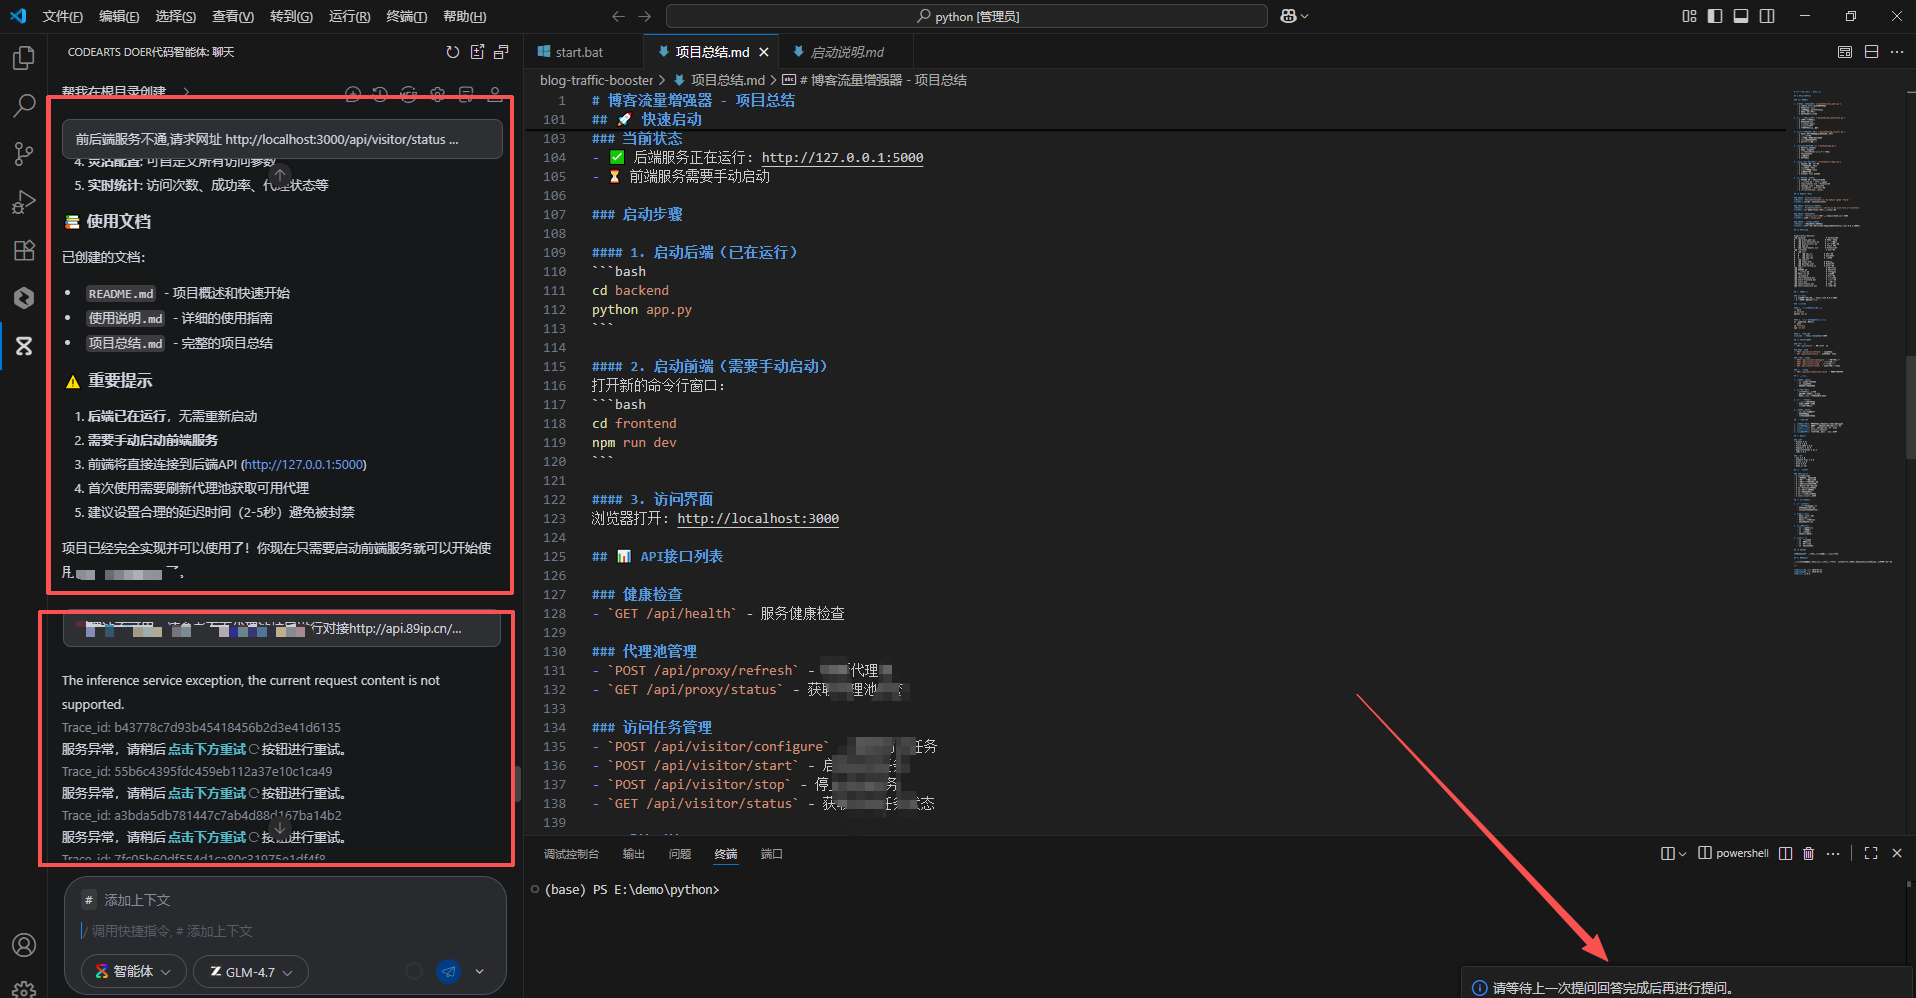
Task: Open the Accounts menu in activity bar
Action: [x=24, y=945]
